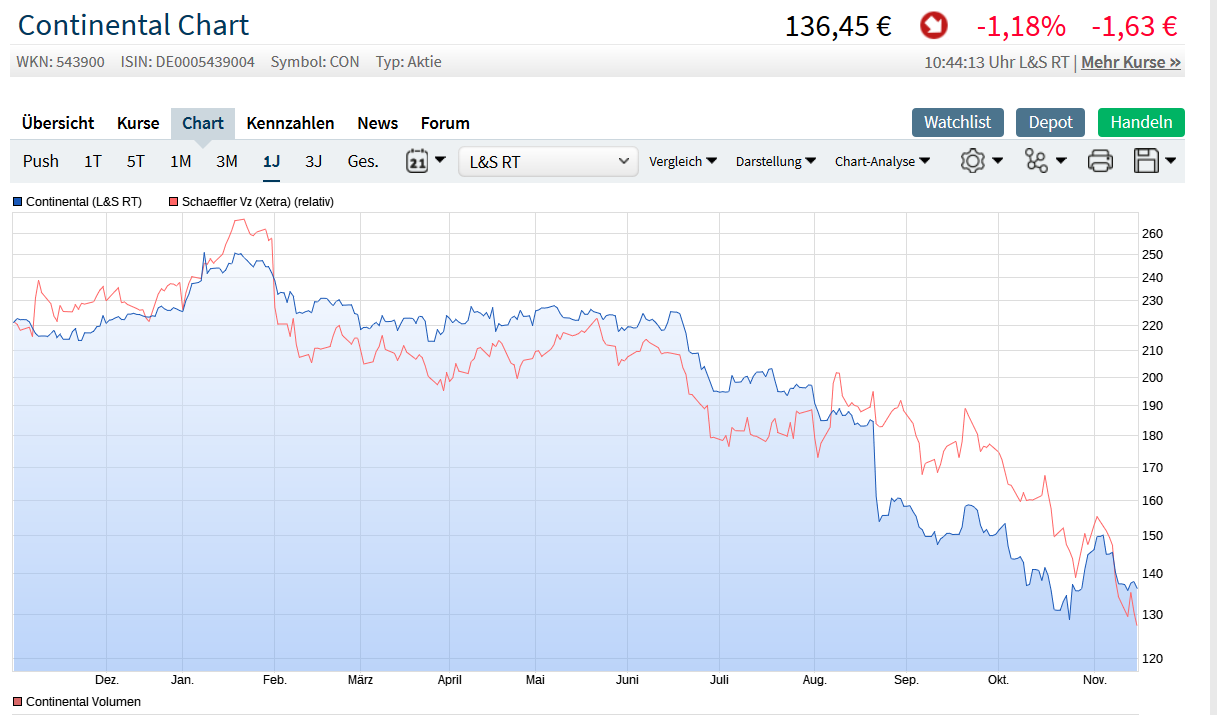Click the 260 y-axis label
1217x715 pixels.
pyautogui.click(x=1152, y=234)
